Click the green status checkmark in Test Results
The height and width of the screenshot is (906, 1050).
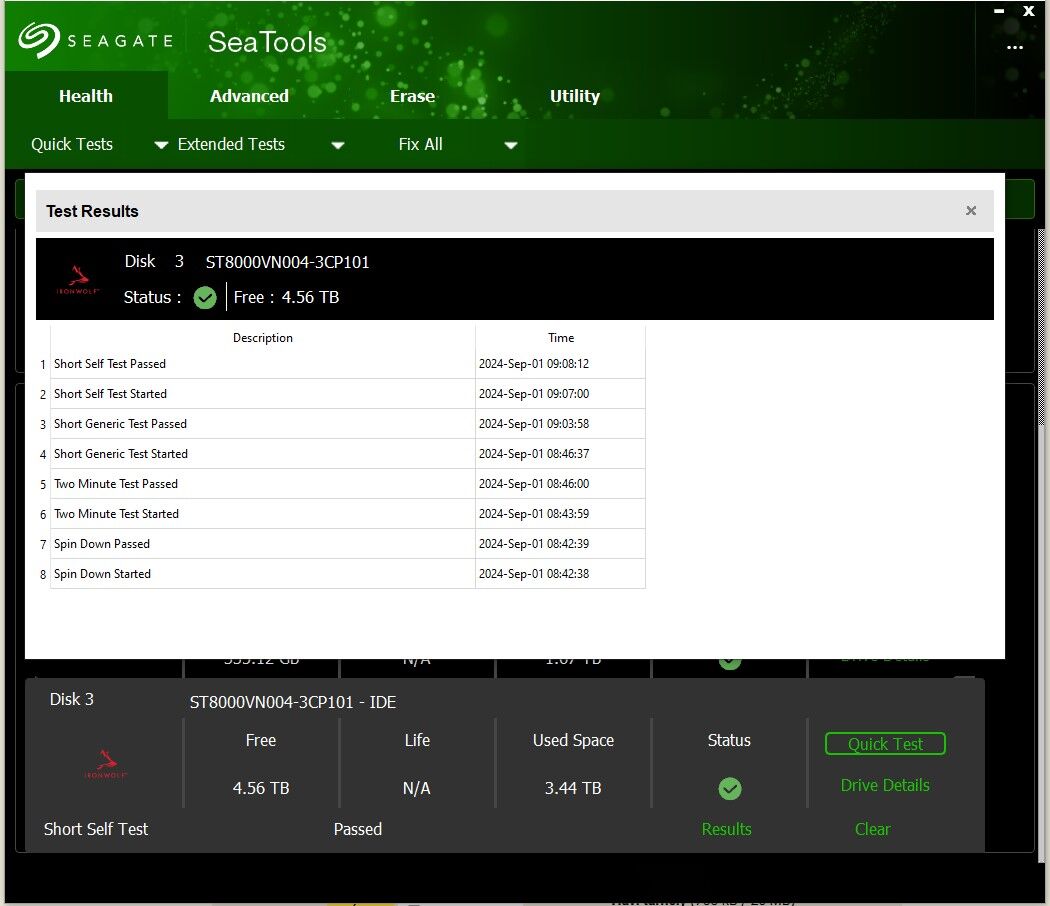[205, 297]
